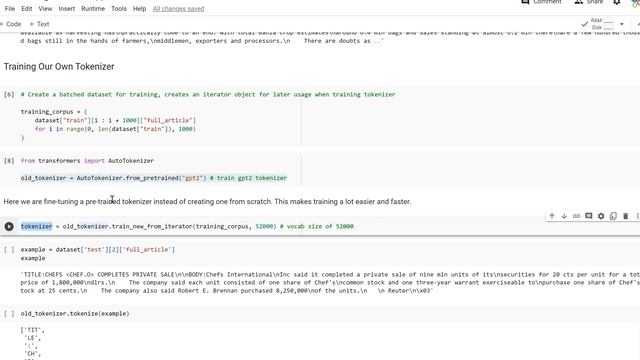640x360 pixels.
Task: Move the selected cell up
Action: coord(552,216)
